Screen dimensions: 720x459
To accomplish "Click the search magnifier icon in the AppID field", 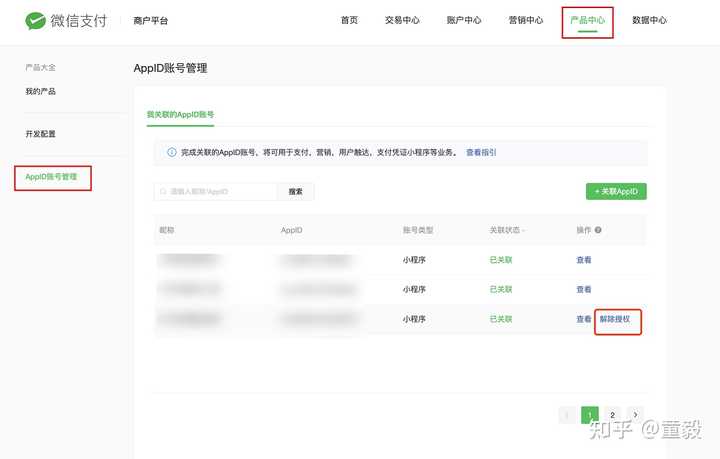I will [x=163, y=191].
